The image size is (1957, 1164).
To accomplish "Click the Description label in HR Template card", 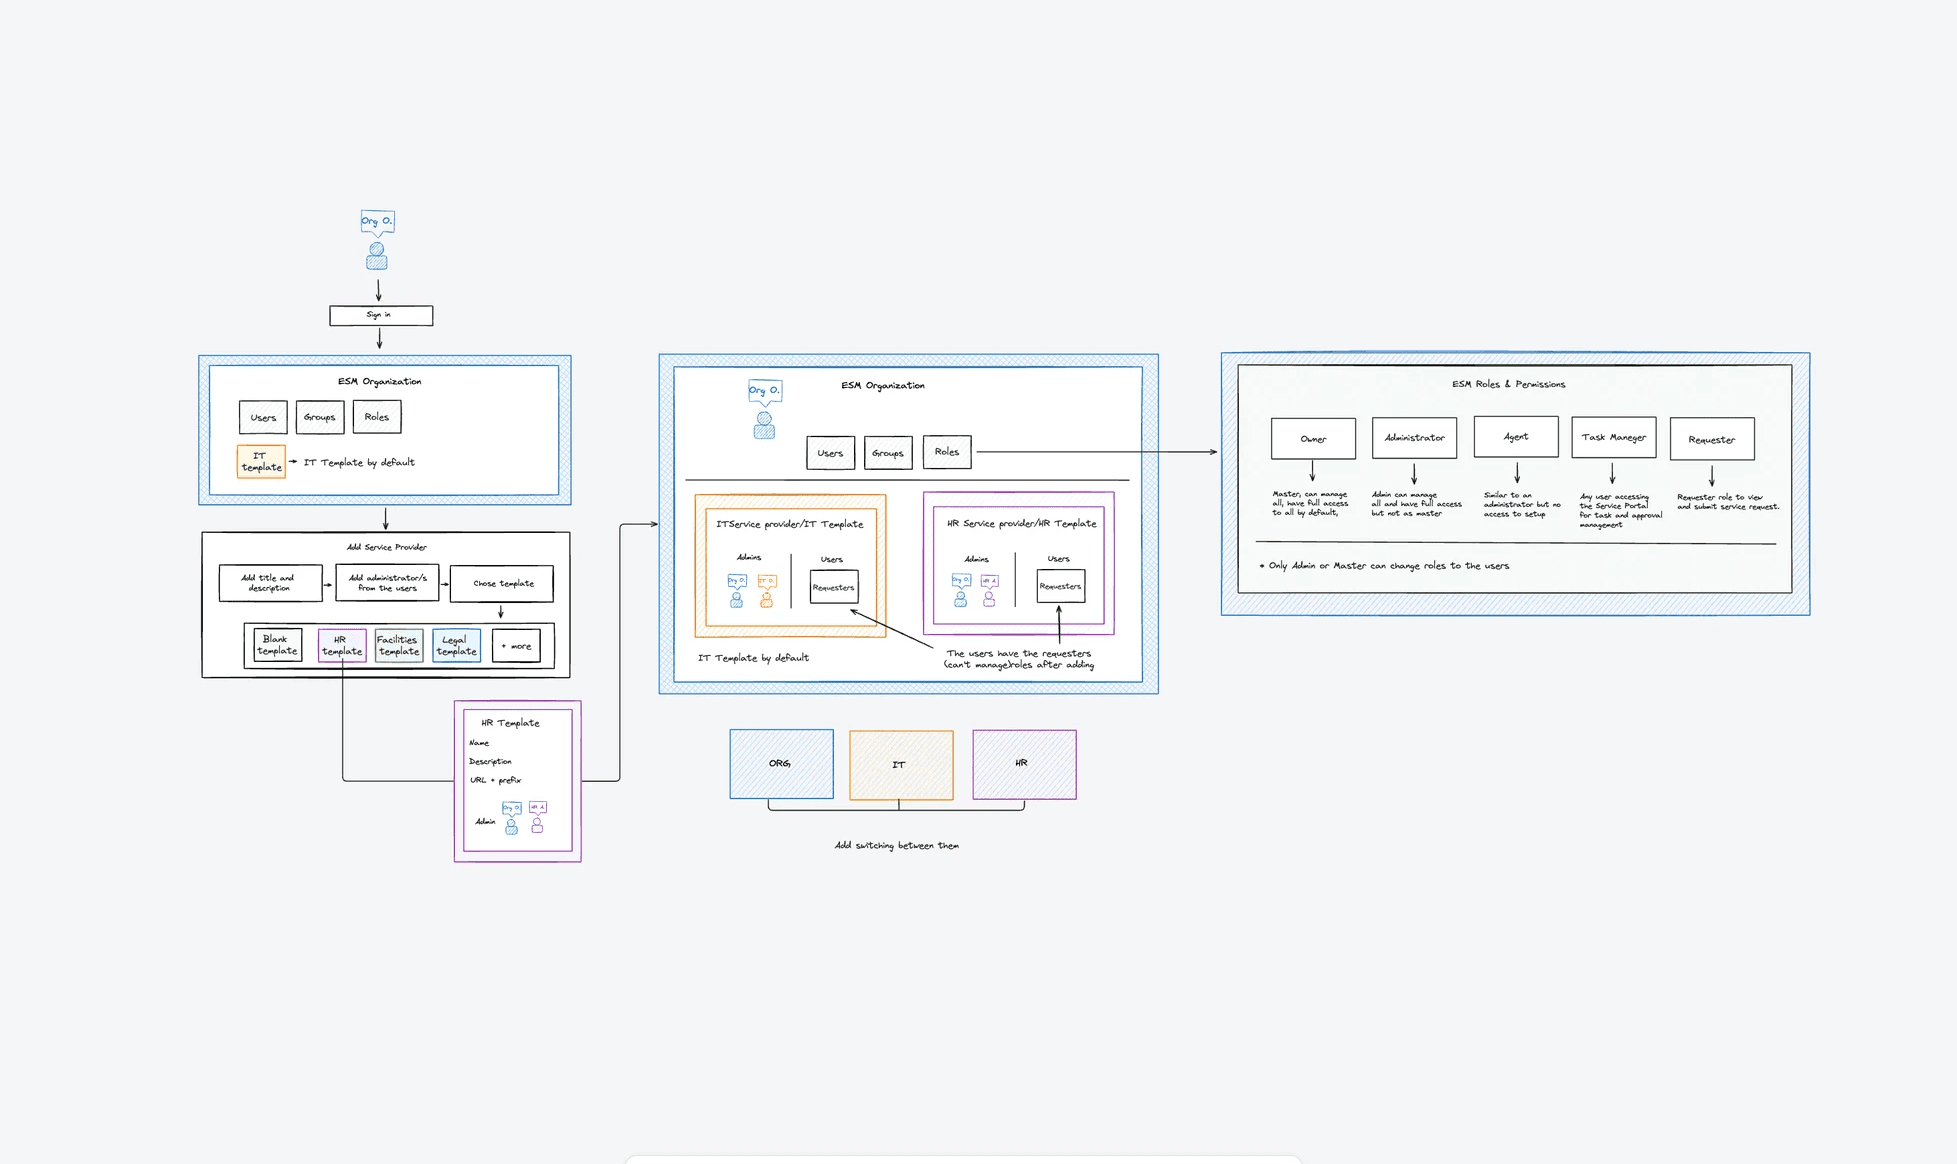I will 490,762.
